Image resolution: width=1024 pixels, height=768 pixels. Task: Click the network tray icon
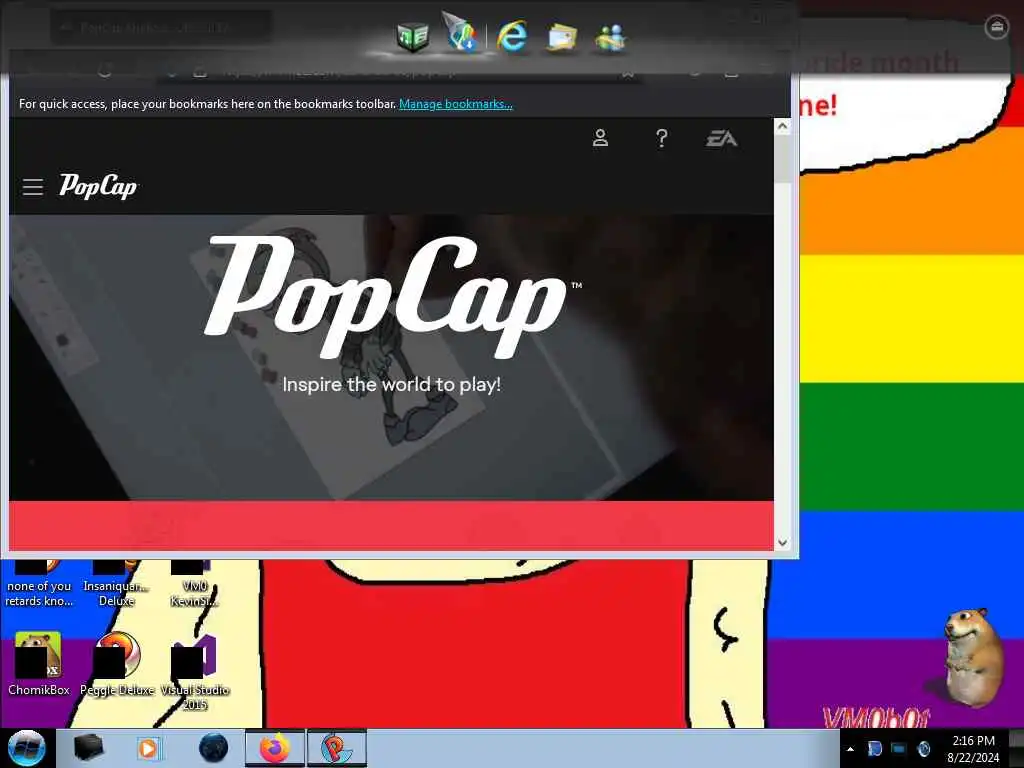tap(899, 748)
